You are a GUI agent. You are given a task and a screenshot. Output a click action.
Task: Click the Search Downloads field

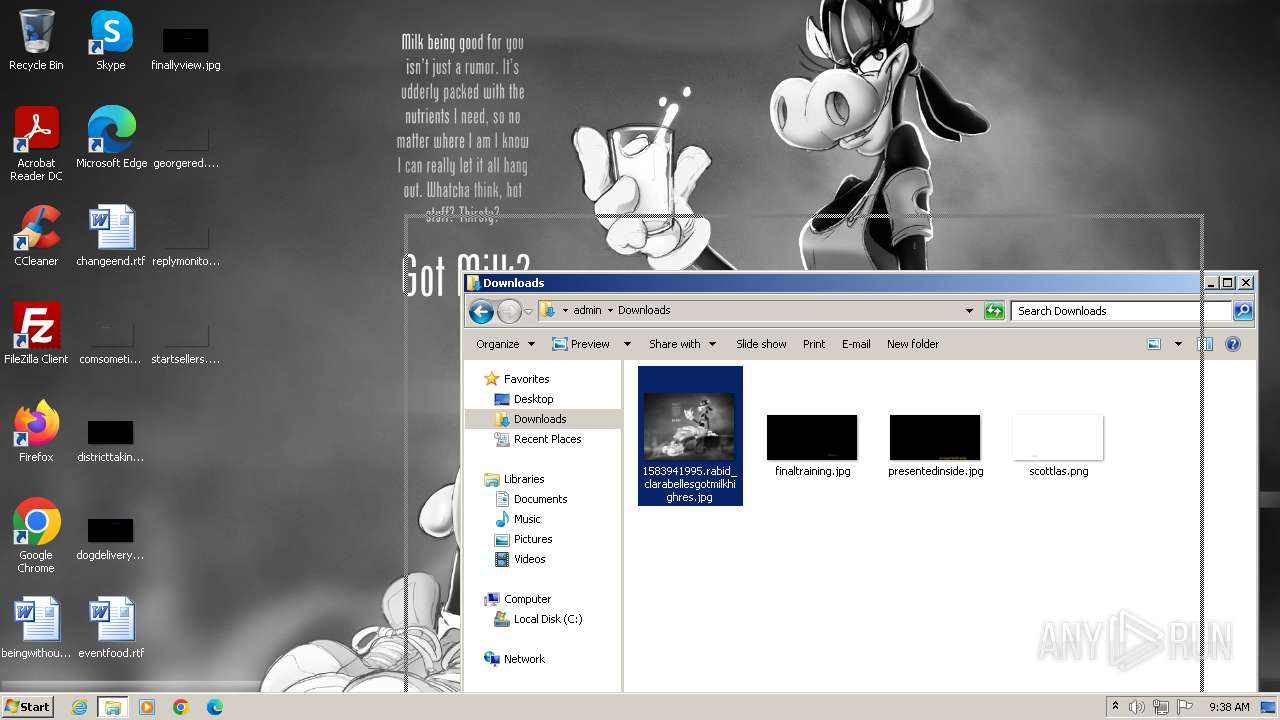click(x=1120, y=311)
